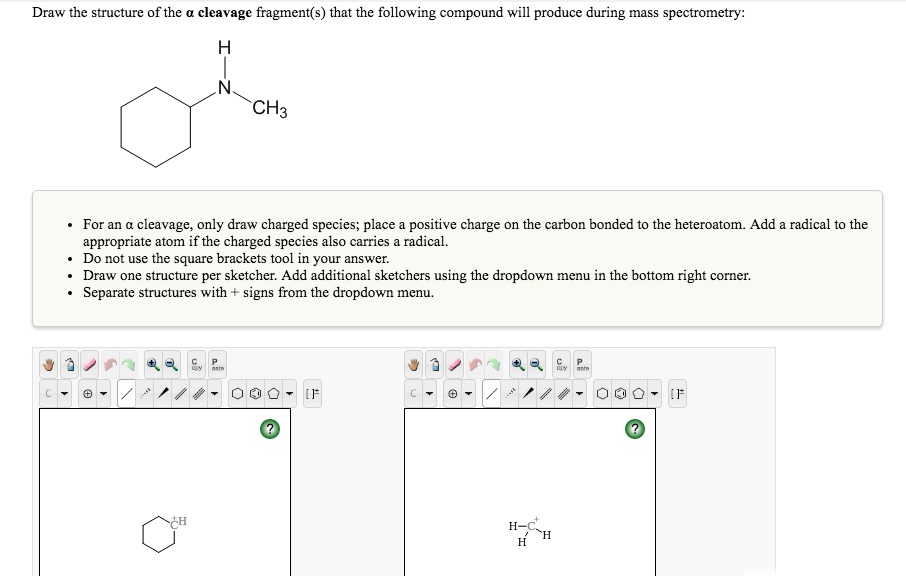Pick the benzene ring template
The width and height of the screenshot is (906, 576).
[x=253, y=392]
